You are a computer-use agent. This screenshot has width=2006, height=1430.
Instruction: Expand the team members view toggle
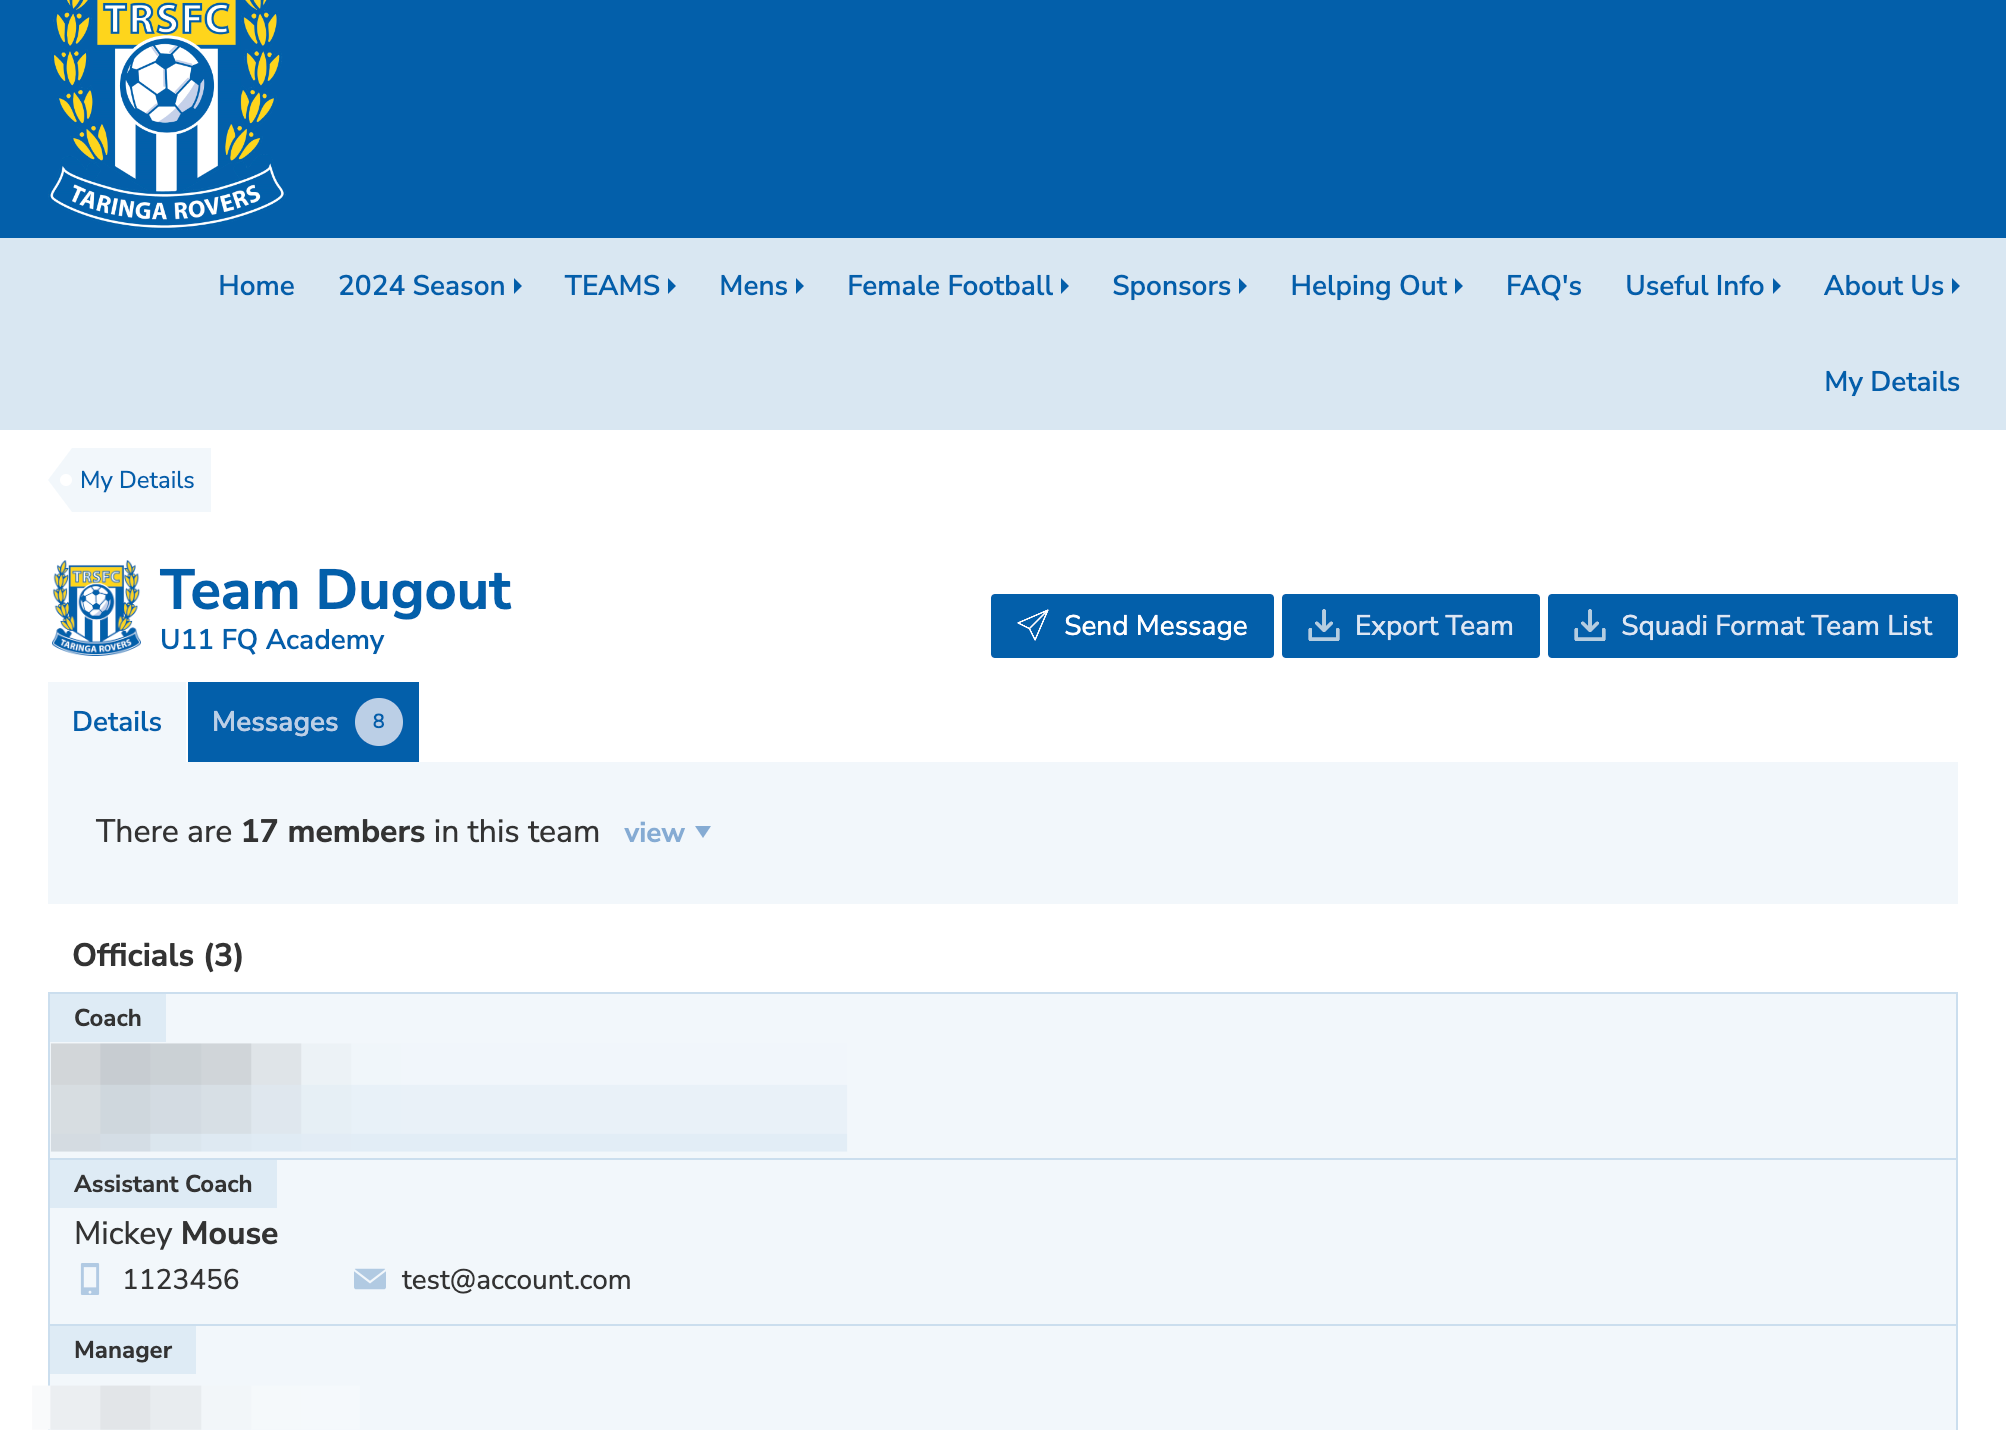[667, 833]
